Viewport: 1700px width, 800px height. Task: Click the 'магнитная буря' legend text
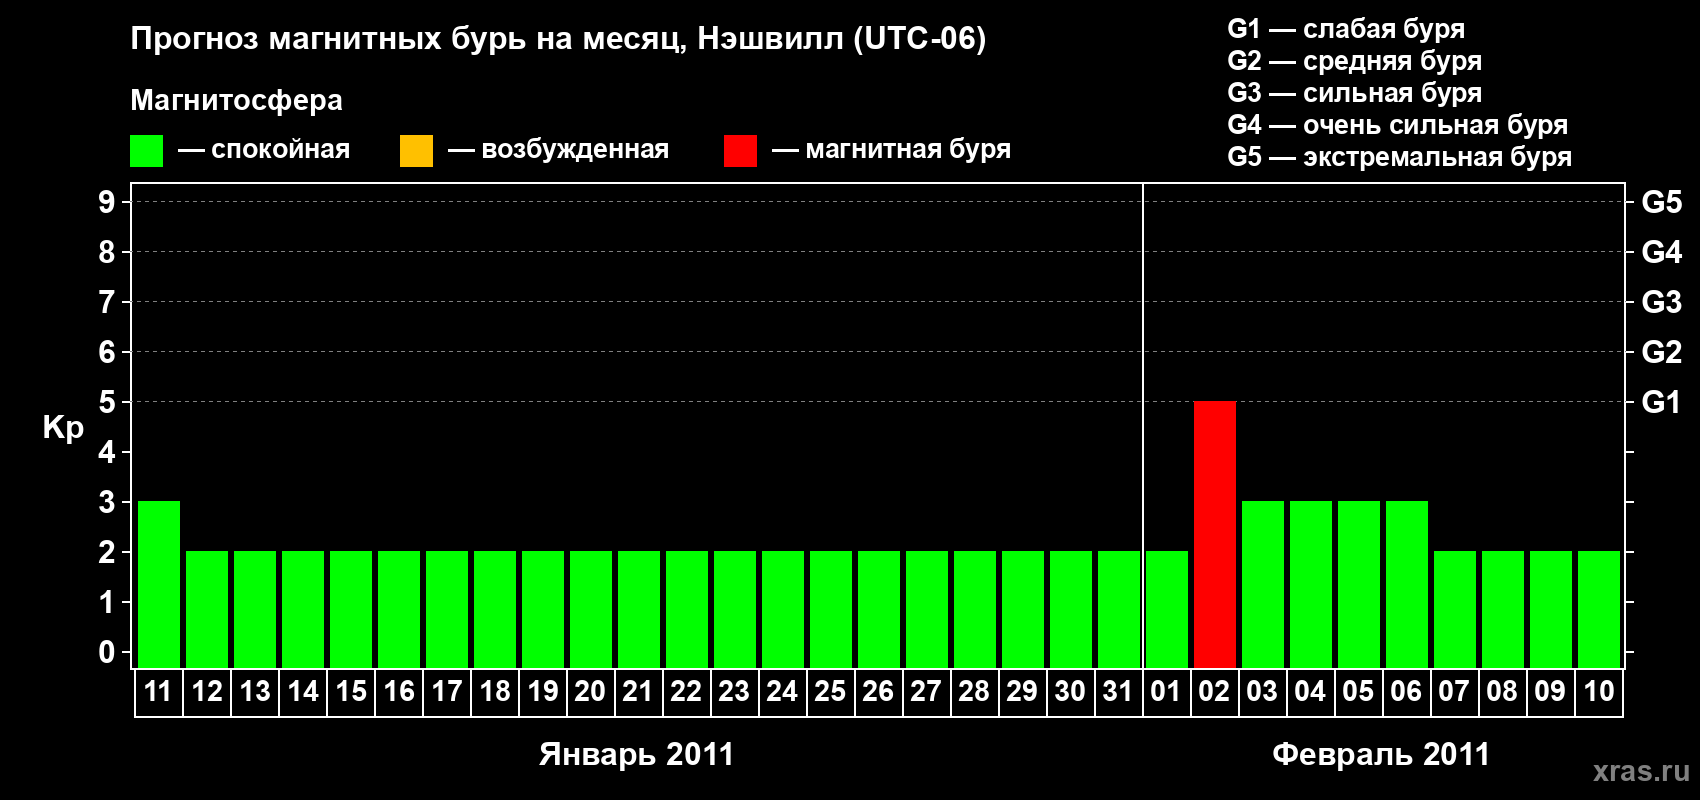(908, 149)
